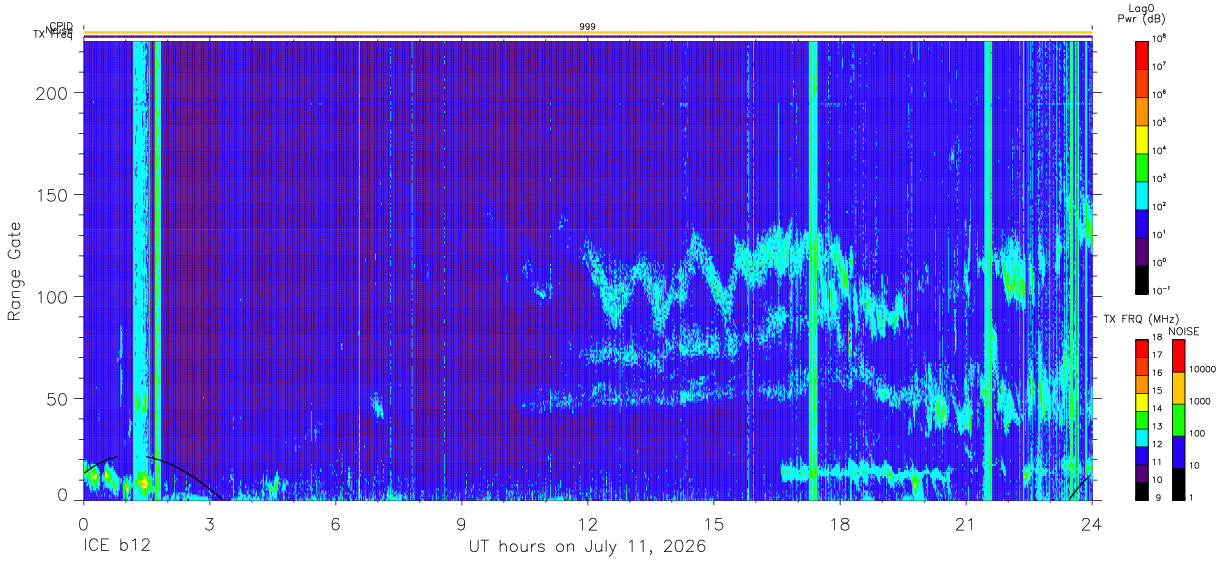This screenshot has width=1228, height=567.
Task: Click the 'NOISE' colorbar title
Action: (1183, 331)
